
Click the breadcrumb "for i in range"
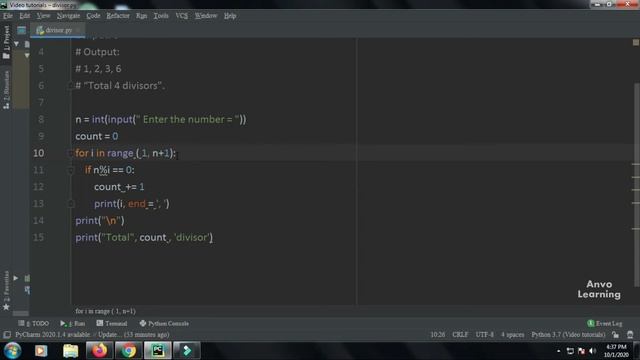(x=105, y=311)
